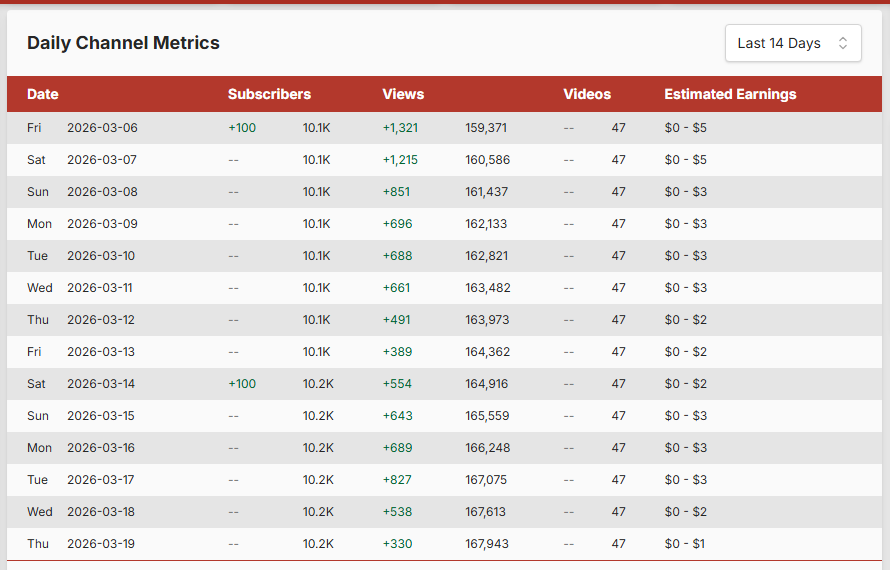
Task: Click the +554 views change
Action: [x=397, y=384]
